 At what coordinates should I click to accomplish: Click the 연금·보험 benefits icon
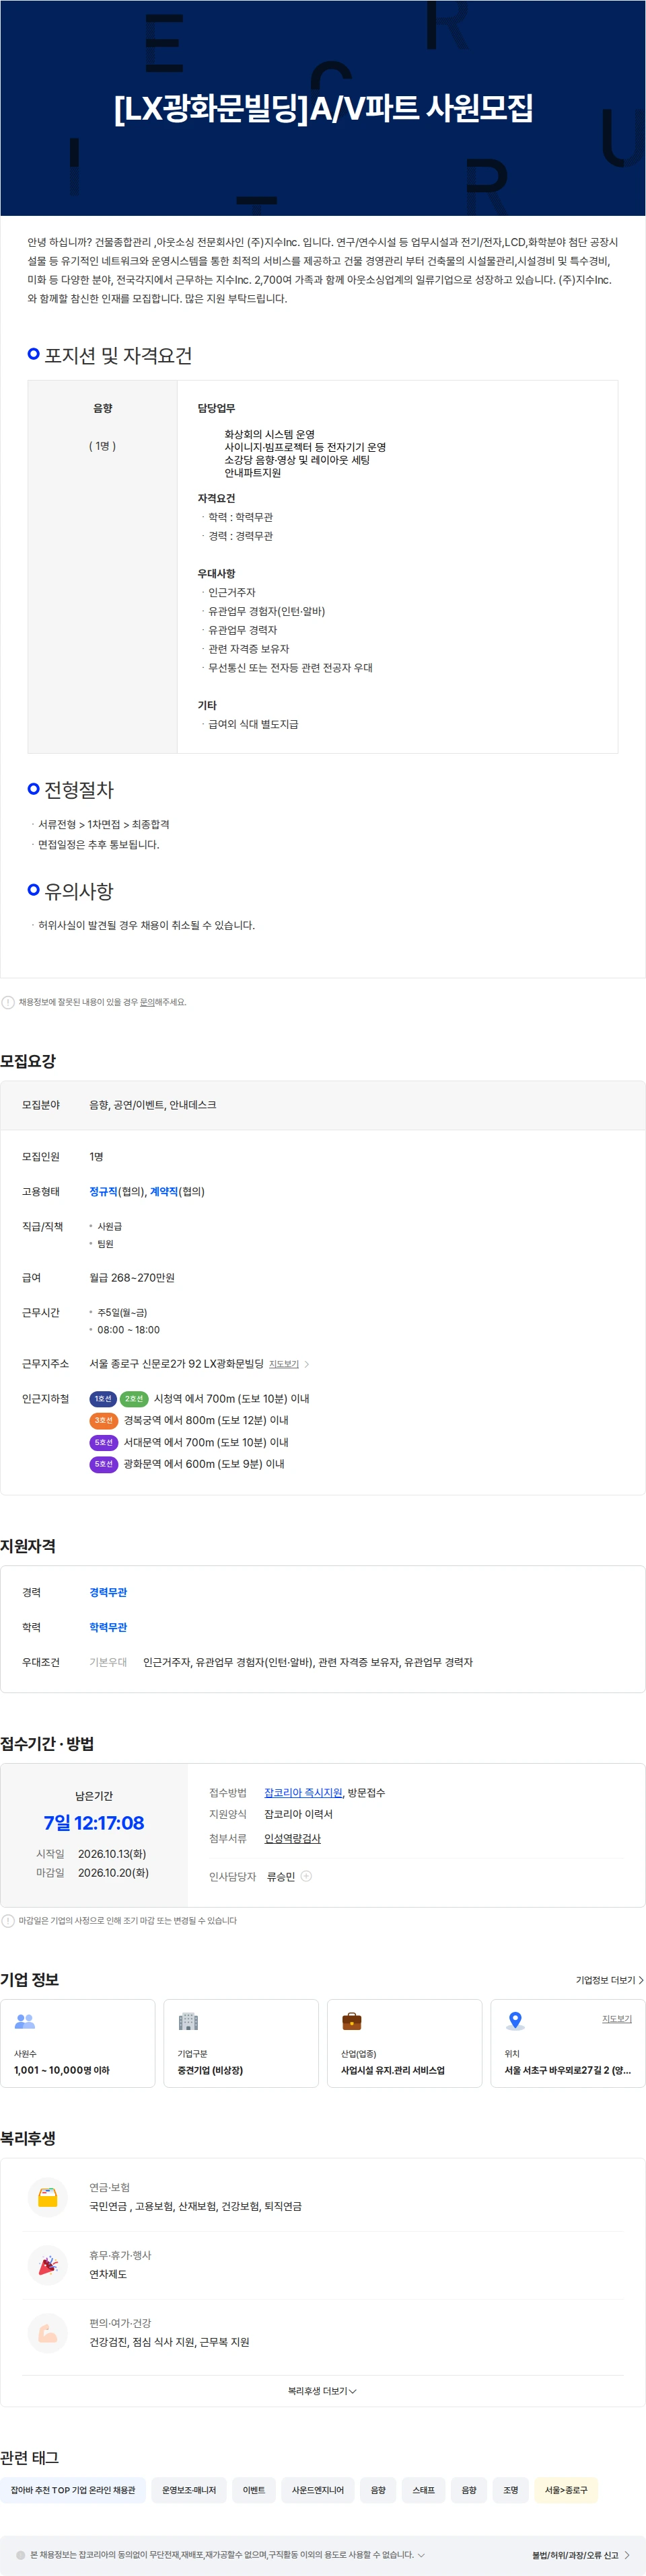tap(48, 2197)
